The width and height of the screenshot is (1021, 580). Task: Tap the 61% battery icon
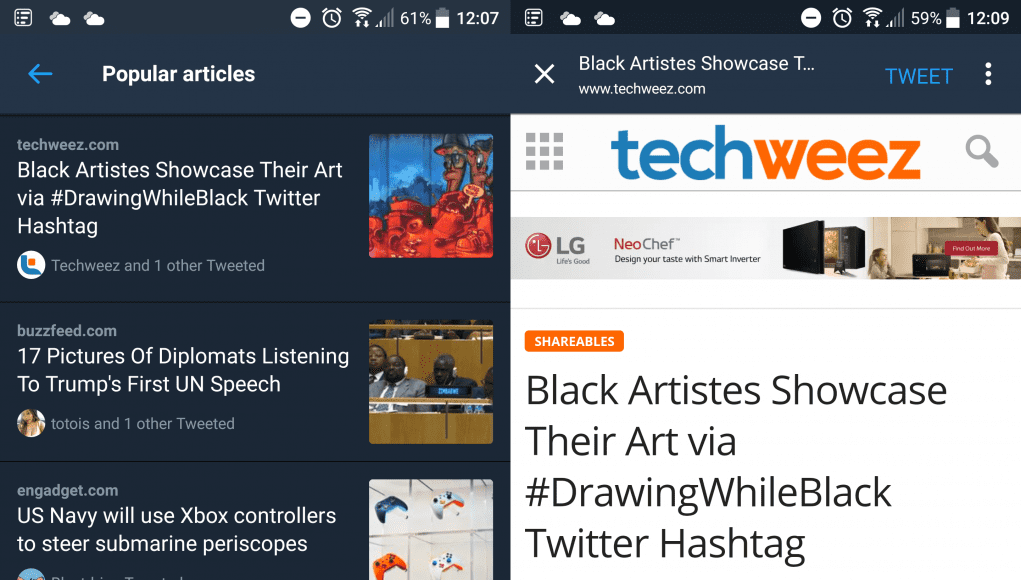click(442, 18)
